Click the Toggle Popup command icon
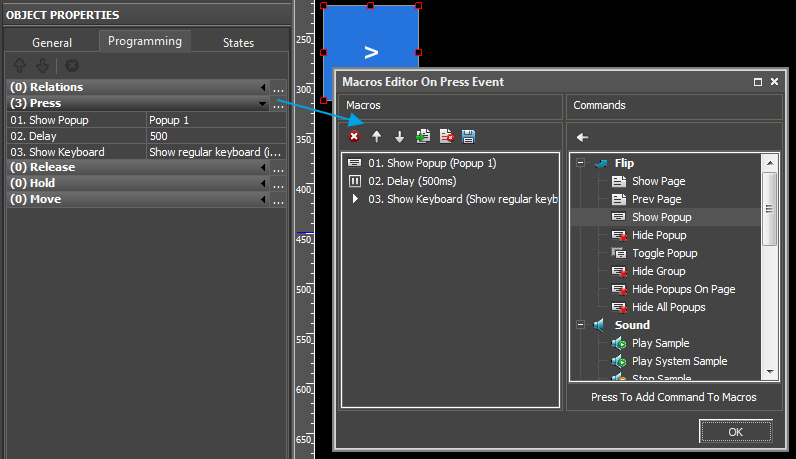Screen dimensions: 796x459 coord(618,253)
